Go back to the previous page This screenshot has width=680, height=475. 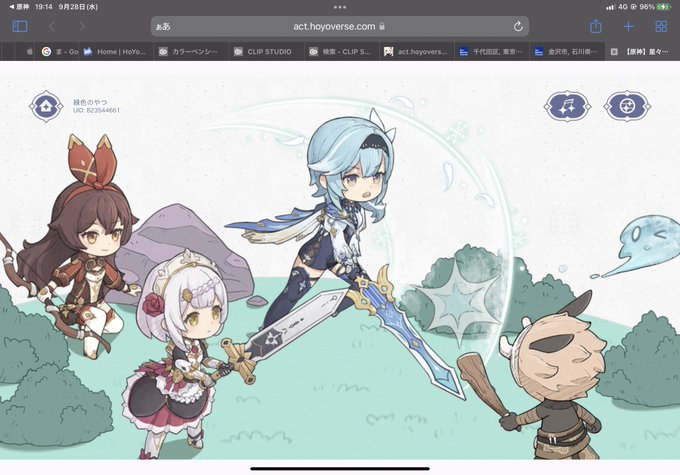click(52, 26)
